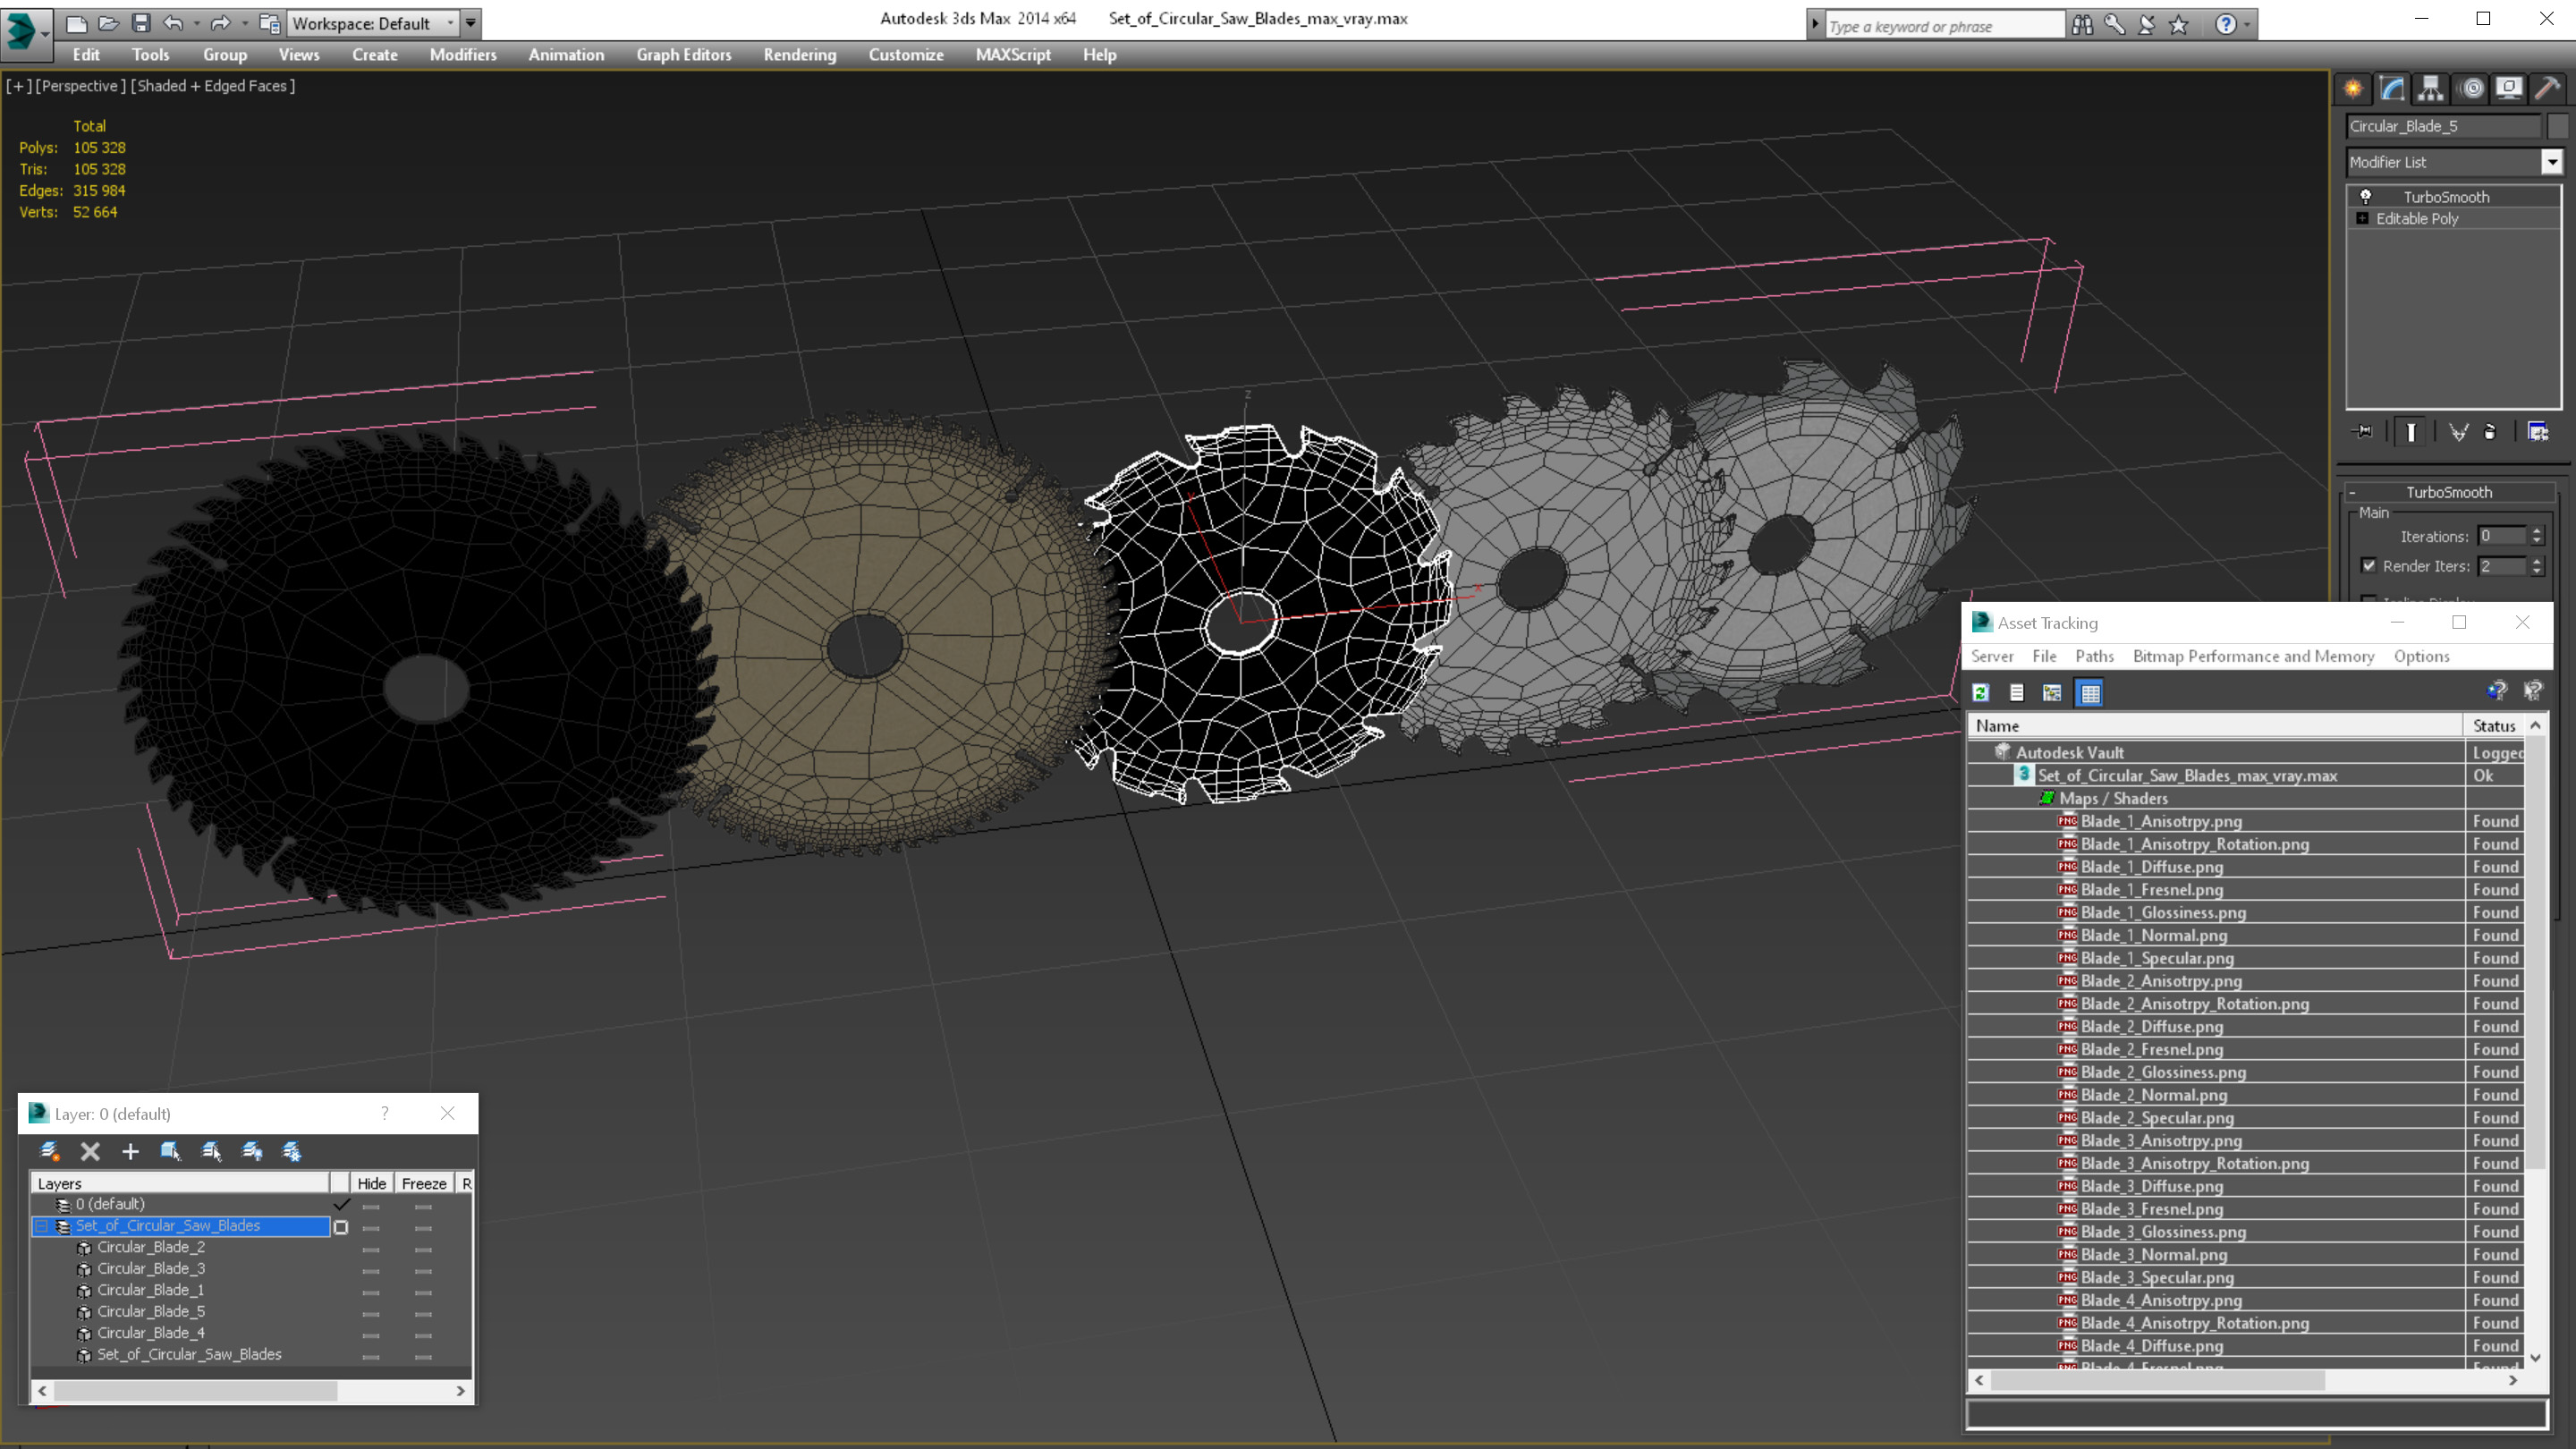Toggle Freeze for Circular_Blade_3 row

tap(423, 1270)
